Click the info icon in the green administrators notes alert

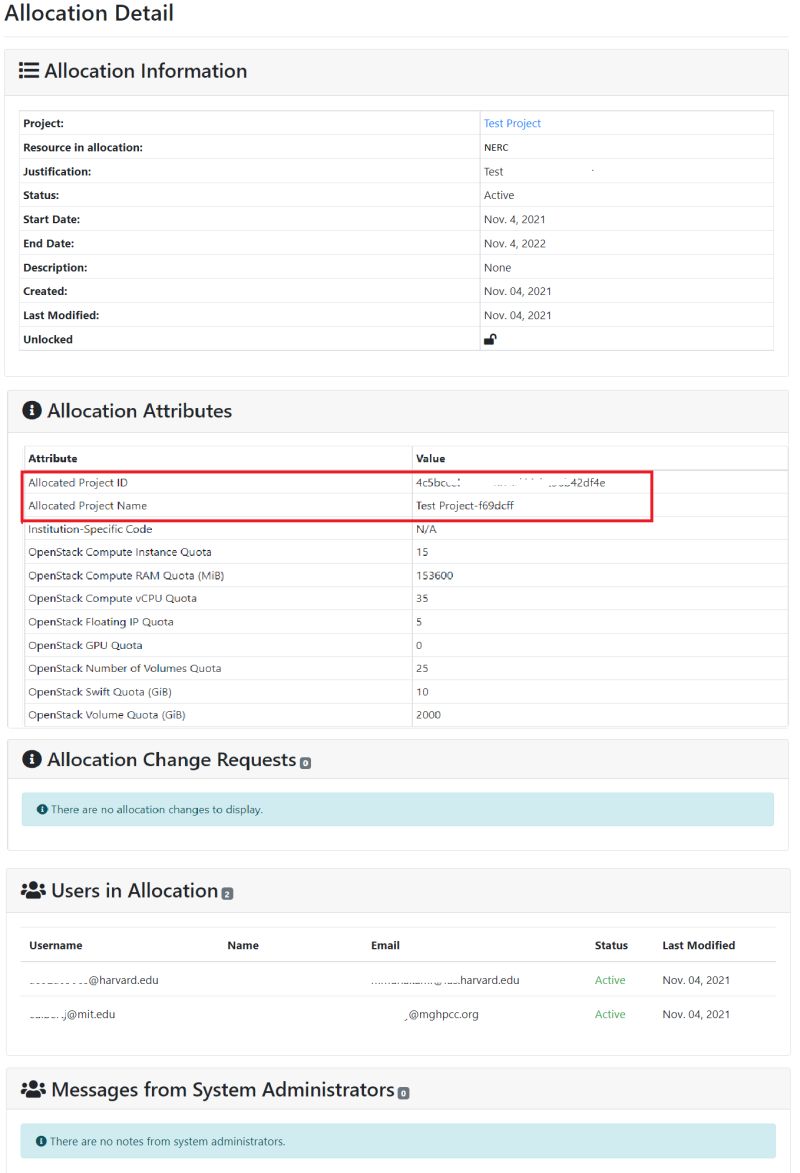coord(39,1140)
